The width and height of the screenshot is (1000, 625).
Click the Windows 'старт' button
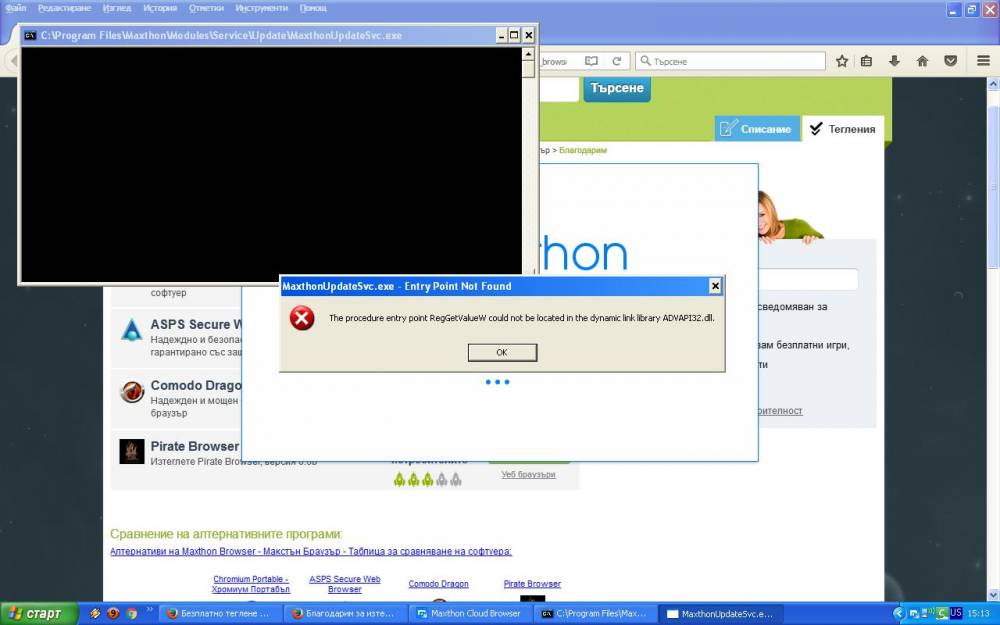(x=38, y=614)
